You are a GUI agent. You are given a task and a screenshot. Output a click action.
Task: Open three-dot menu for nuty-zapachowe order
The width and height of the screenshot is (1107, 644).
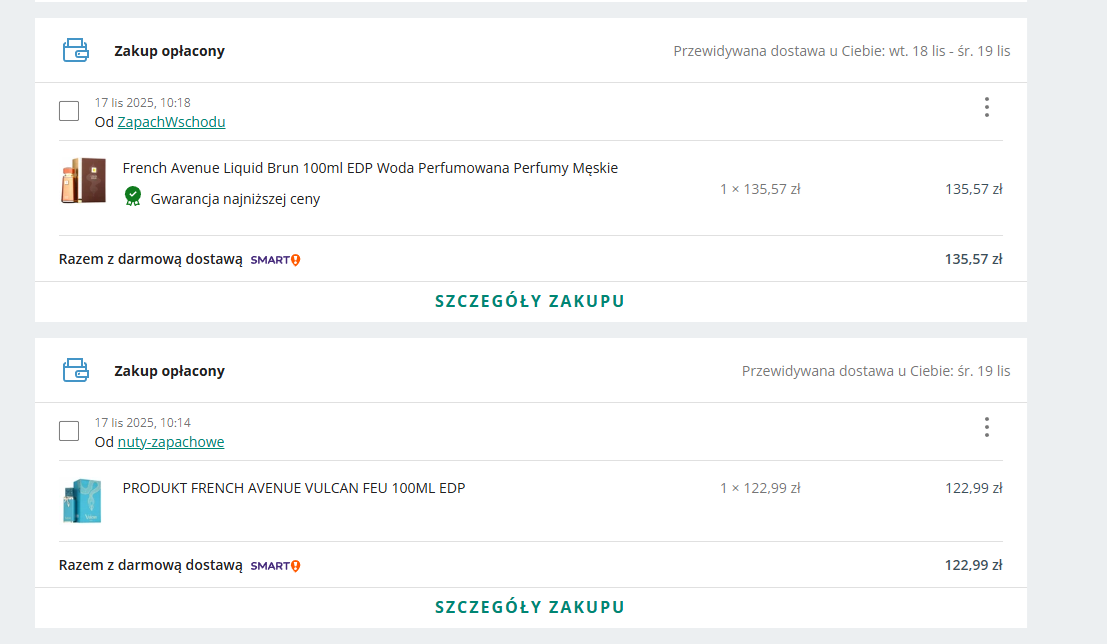click(986, 427)
